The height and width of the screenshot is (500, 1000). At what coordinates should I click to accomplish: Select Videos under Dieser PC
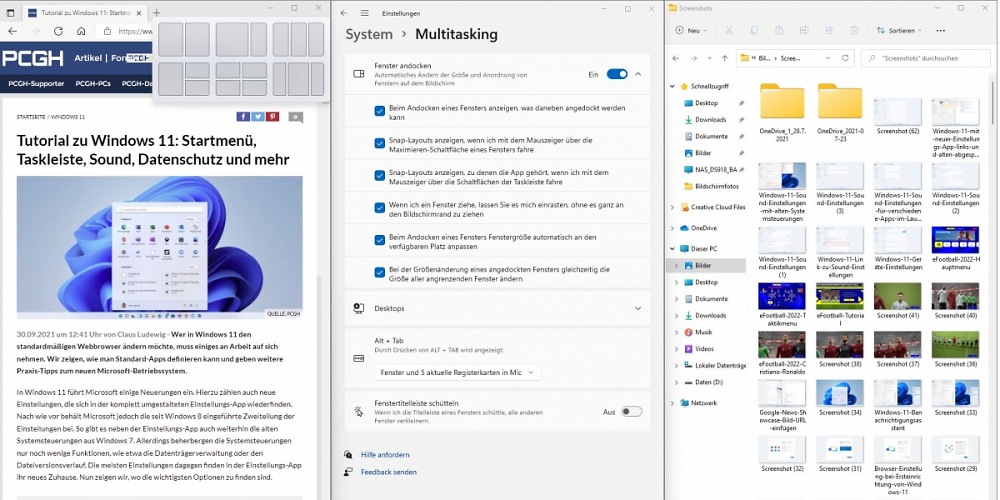705,349
